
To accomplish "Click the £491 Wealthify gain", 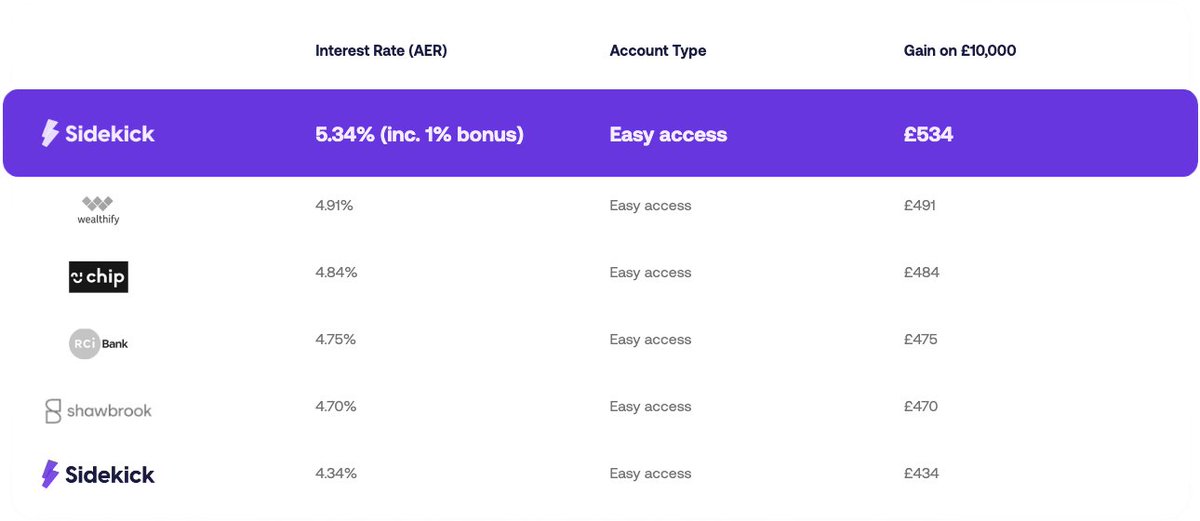I will (920, 205).
